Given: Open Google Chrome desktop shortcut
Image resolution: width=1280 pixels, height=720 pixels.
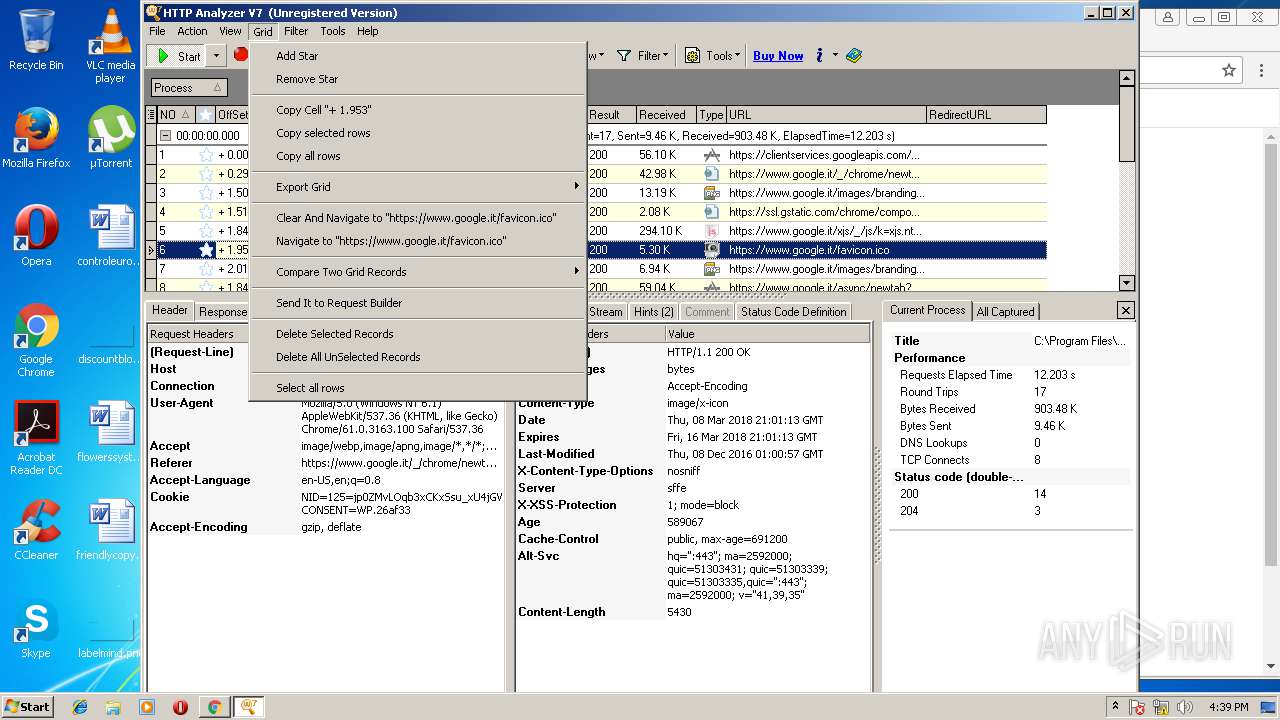Looking at the screenshot, I should coord(36,342).
